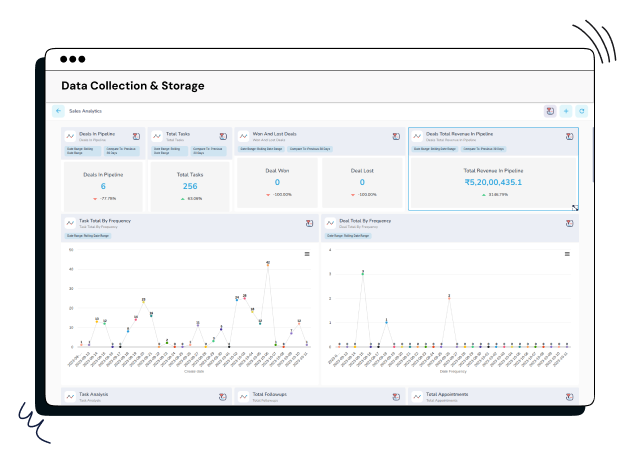Click Total Appointments chart type icon
The width and height of the screenshot is (629, 463).
click(417, 397)
